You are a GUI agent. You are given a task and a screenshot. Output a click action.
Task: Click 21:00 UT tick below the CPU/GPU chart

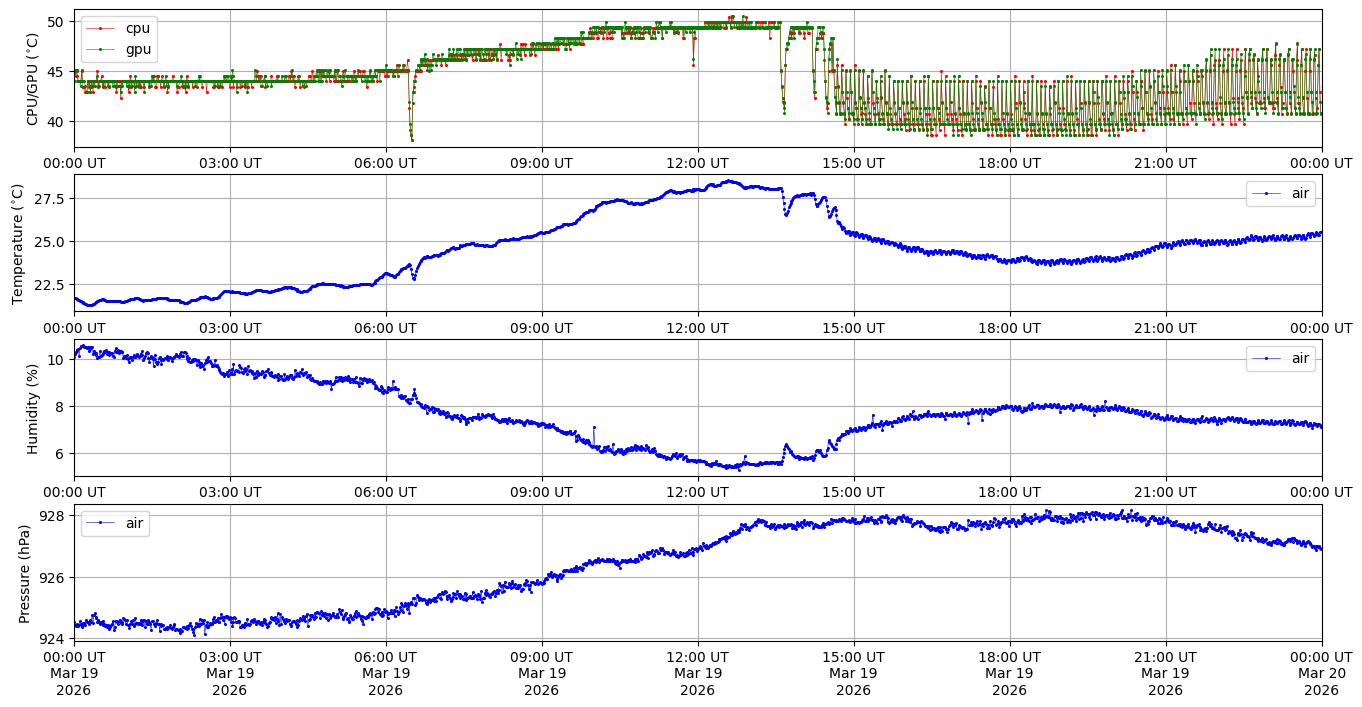(x=1165, y=163)
